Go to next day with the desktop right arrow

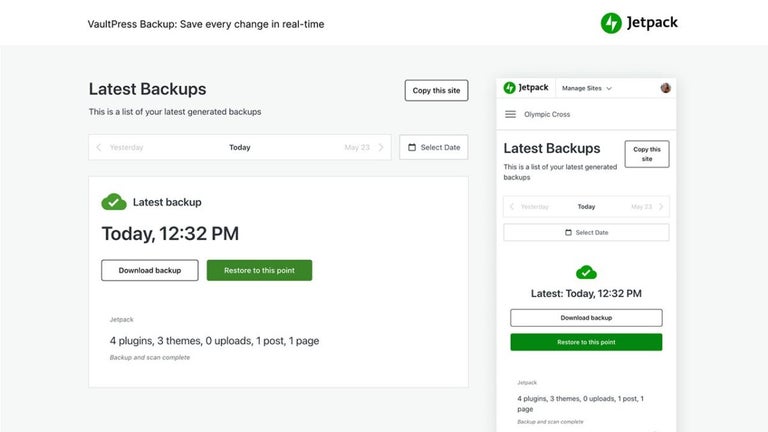pos(380,148)
